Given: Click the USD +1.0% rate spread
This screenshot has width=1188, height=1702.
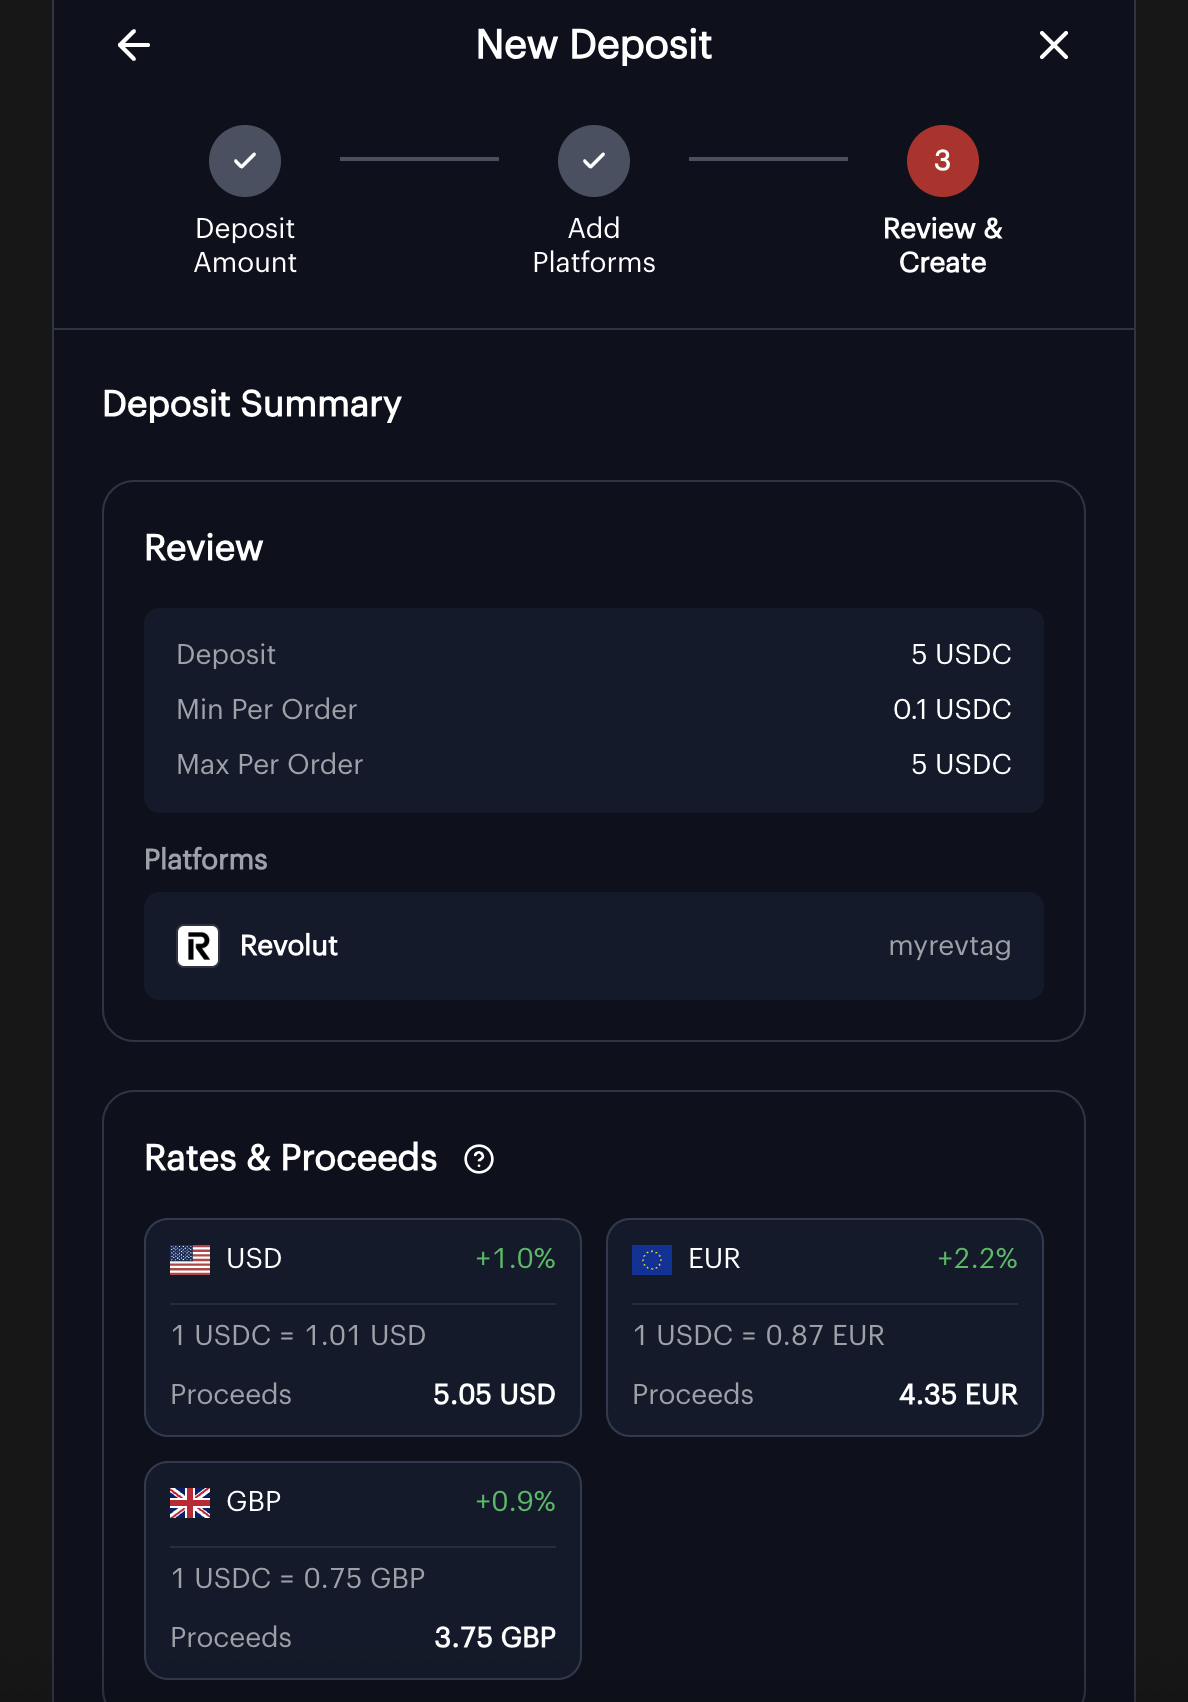Looking at the screenshot, I should (x=515, y=1258).
